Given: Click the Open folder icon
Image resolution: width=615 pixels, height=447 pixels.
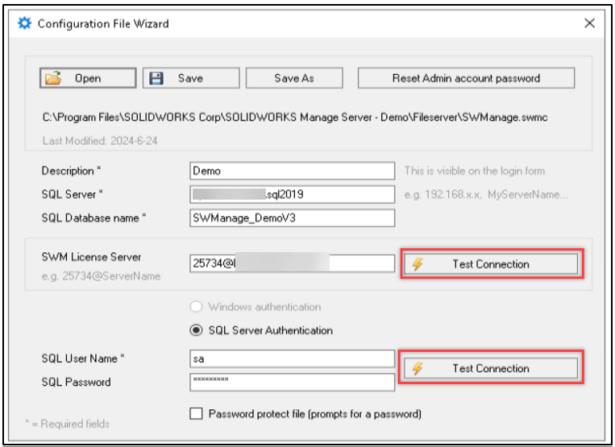Looking at the screenshot, I should pos(54,78).
